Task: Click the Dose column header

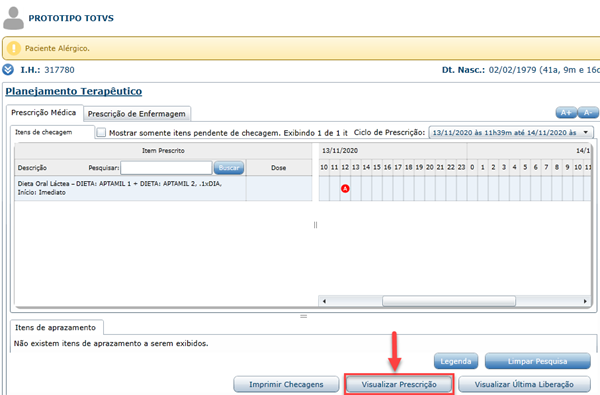Action: pyautogui.click(x=279, y=168)
